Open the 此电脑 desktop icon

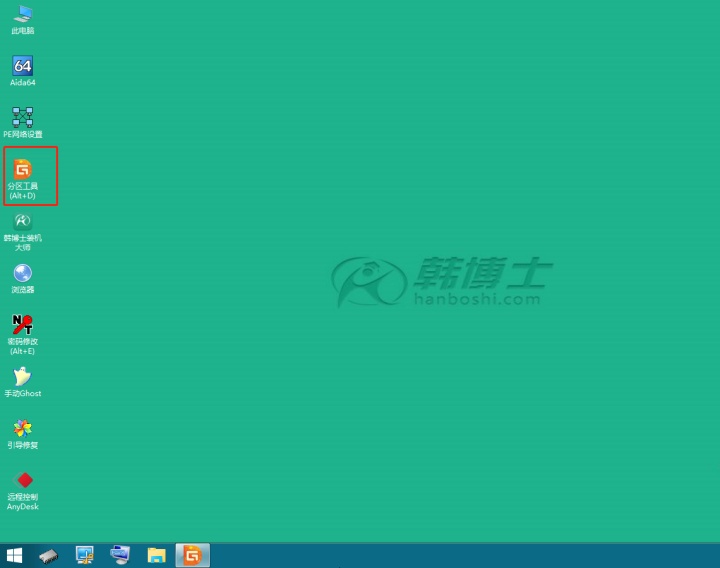tap(22, 21)
